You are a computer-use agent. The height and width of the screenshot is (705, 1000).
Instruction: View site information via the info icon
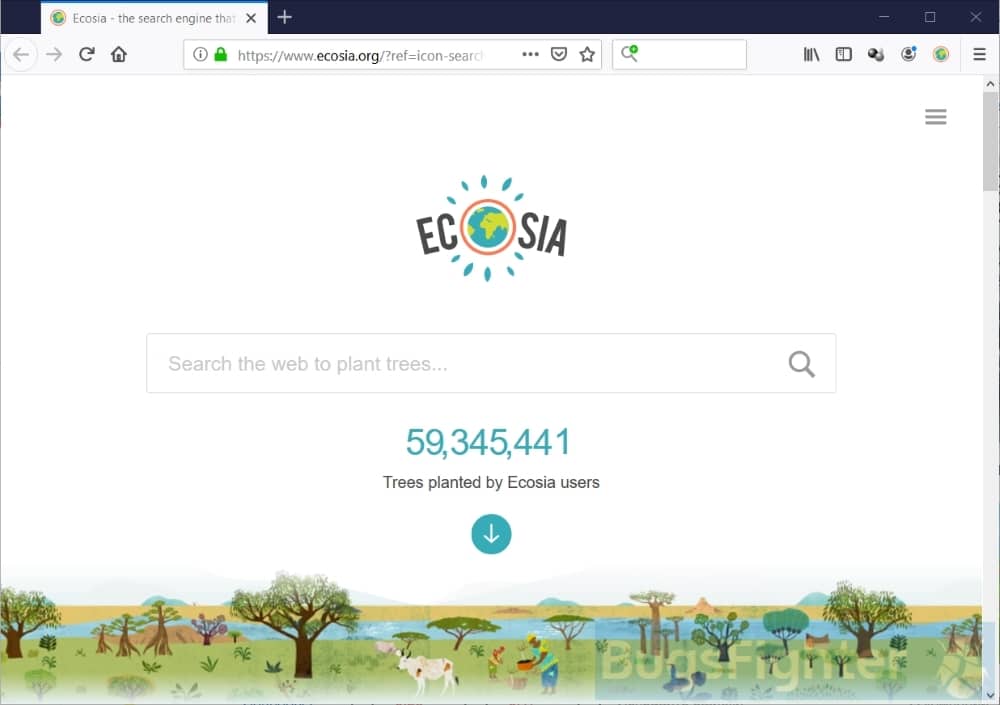(x=200, y=55)
